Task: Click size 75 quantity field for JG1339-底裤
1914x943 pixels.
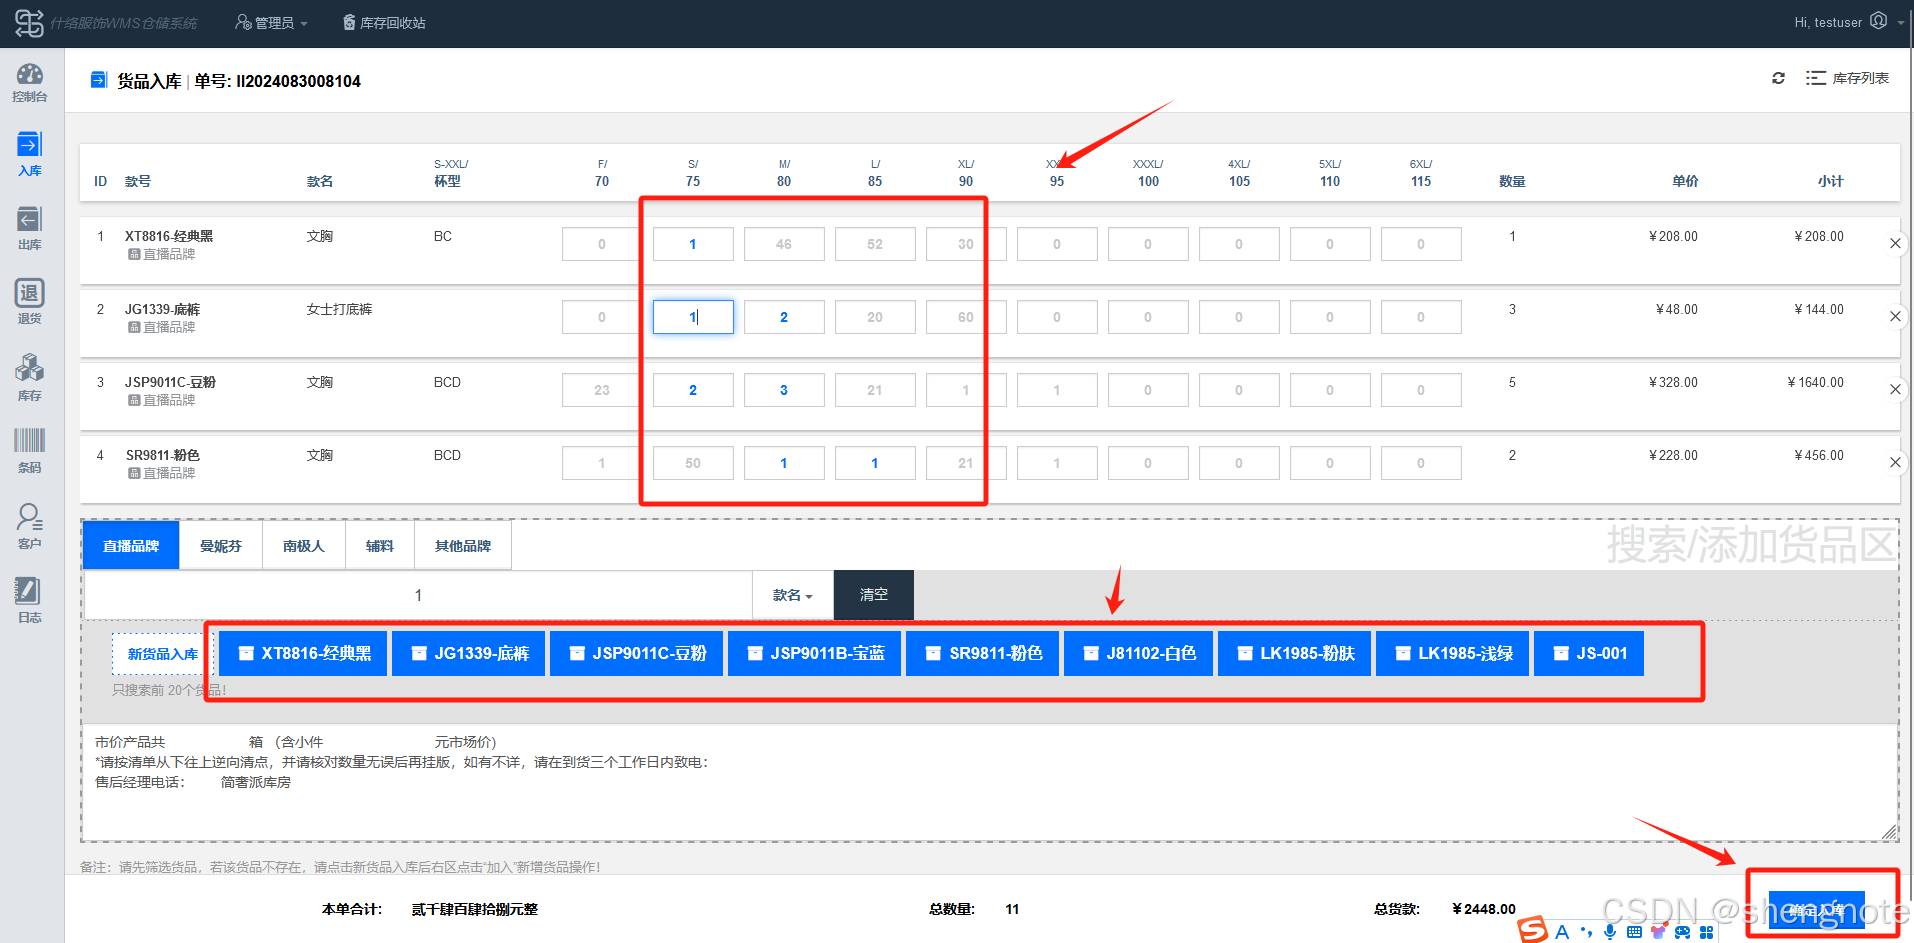Action: click(x=693, y=317)
